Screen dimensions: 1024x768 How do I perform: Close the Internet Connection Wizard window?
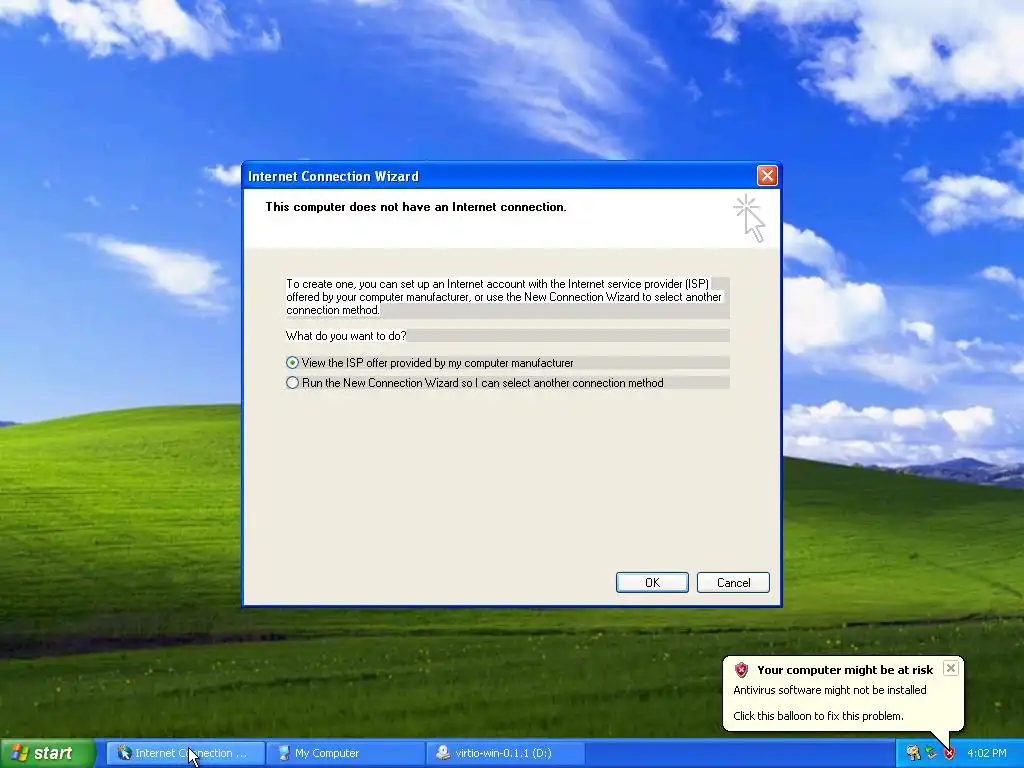click(x=767, y=176)
